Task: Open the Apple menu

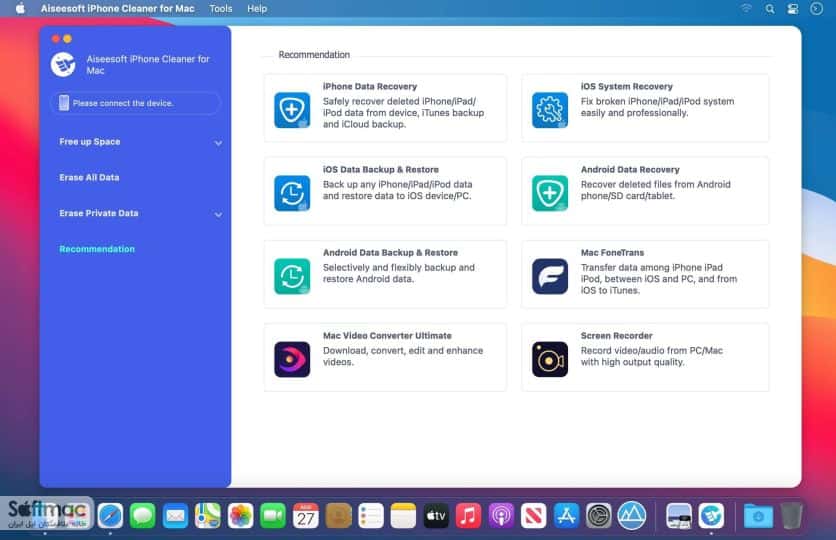Action: coord(20,9)
